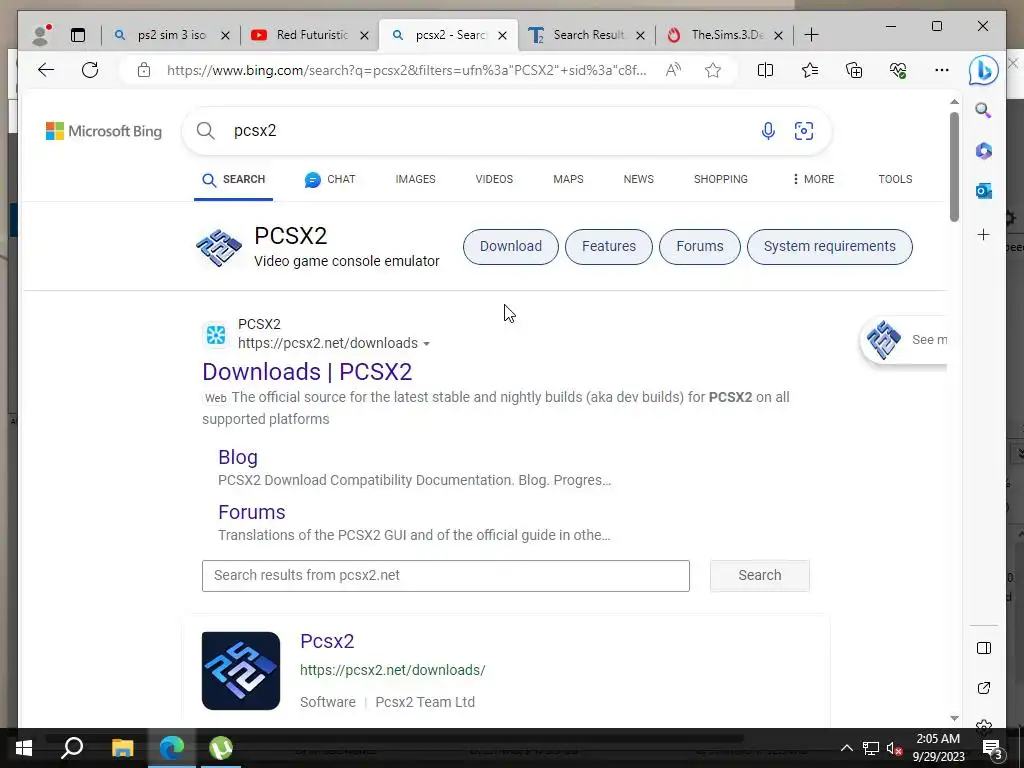Screen dimensions: 1024x768
Task: Switch to the 'ps2 sim 3 iso' tab
Action: tap(172, 35)
